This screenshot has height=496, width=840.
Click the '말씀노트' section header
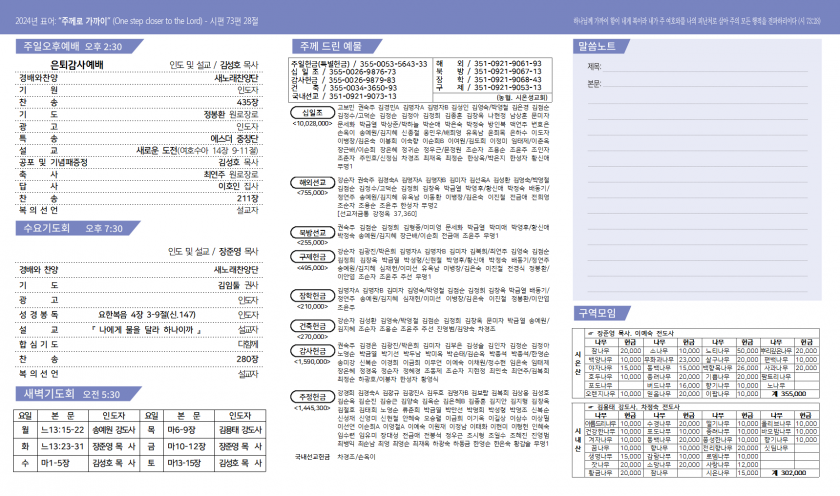(x=601, y=47)
